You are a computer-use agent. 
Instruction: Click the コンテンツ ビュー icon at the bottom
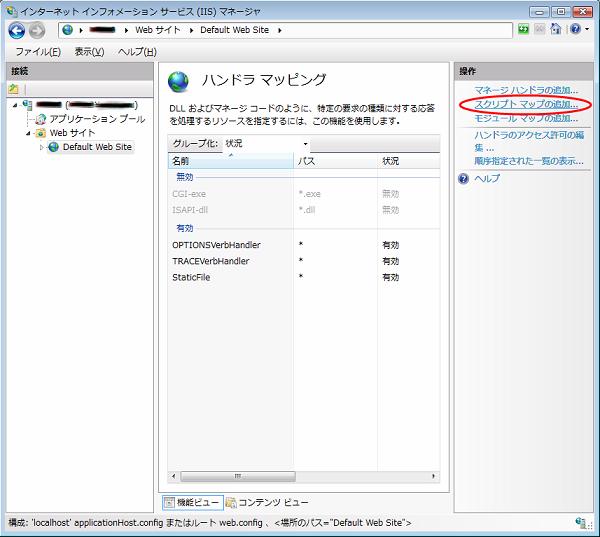(x=231, y=503)
